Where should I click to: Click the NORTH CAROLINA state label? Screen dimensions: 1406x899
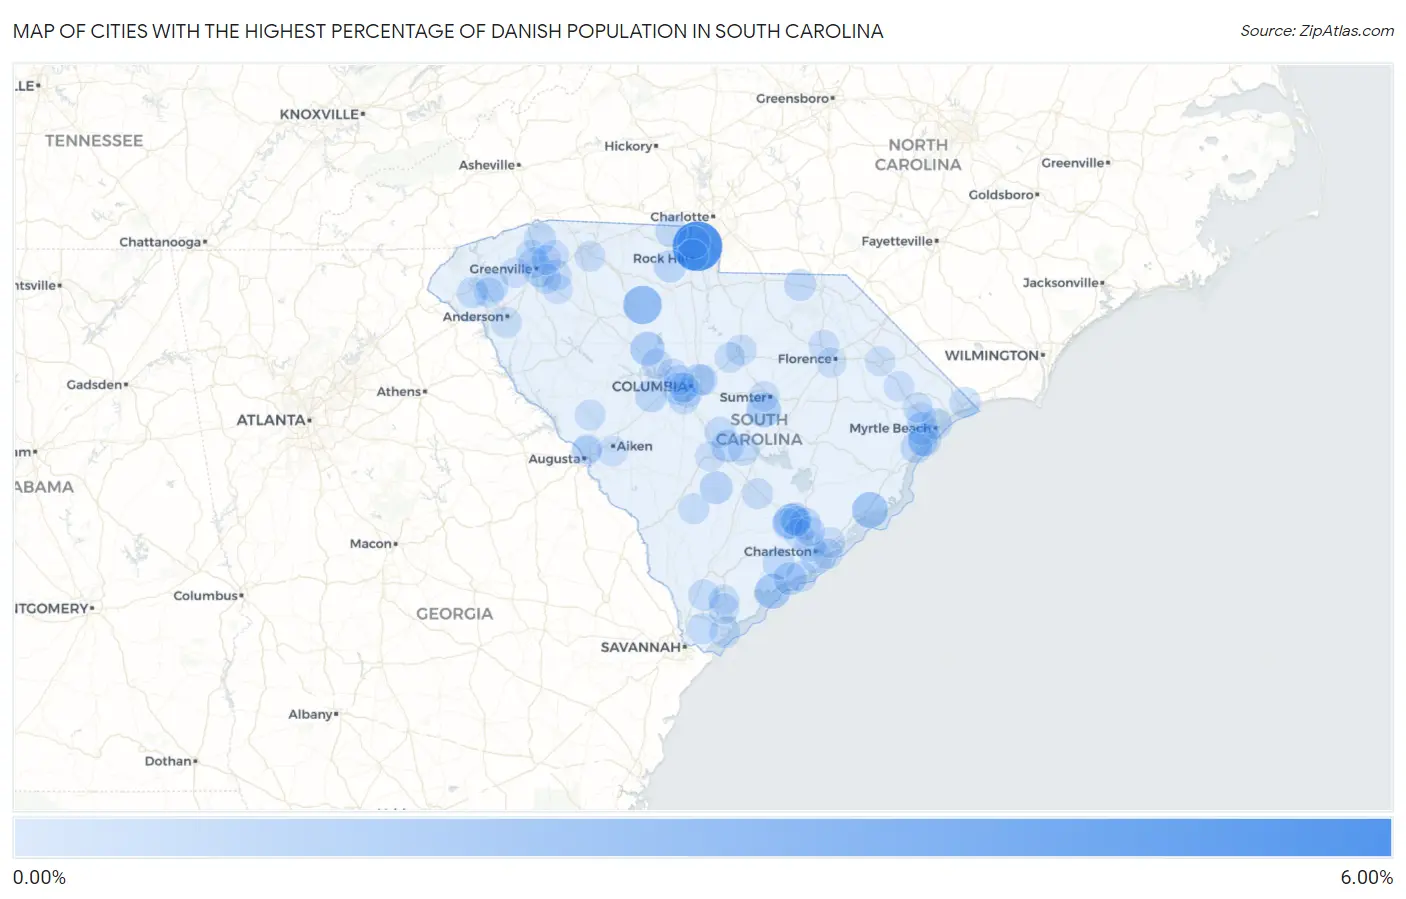click(918, 155)
